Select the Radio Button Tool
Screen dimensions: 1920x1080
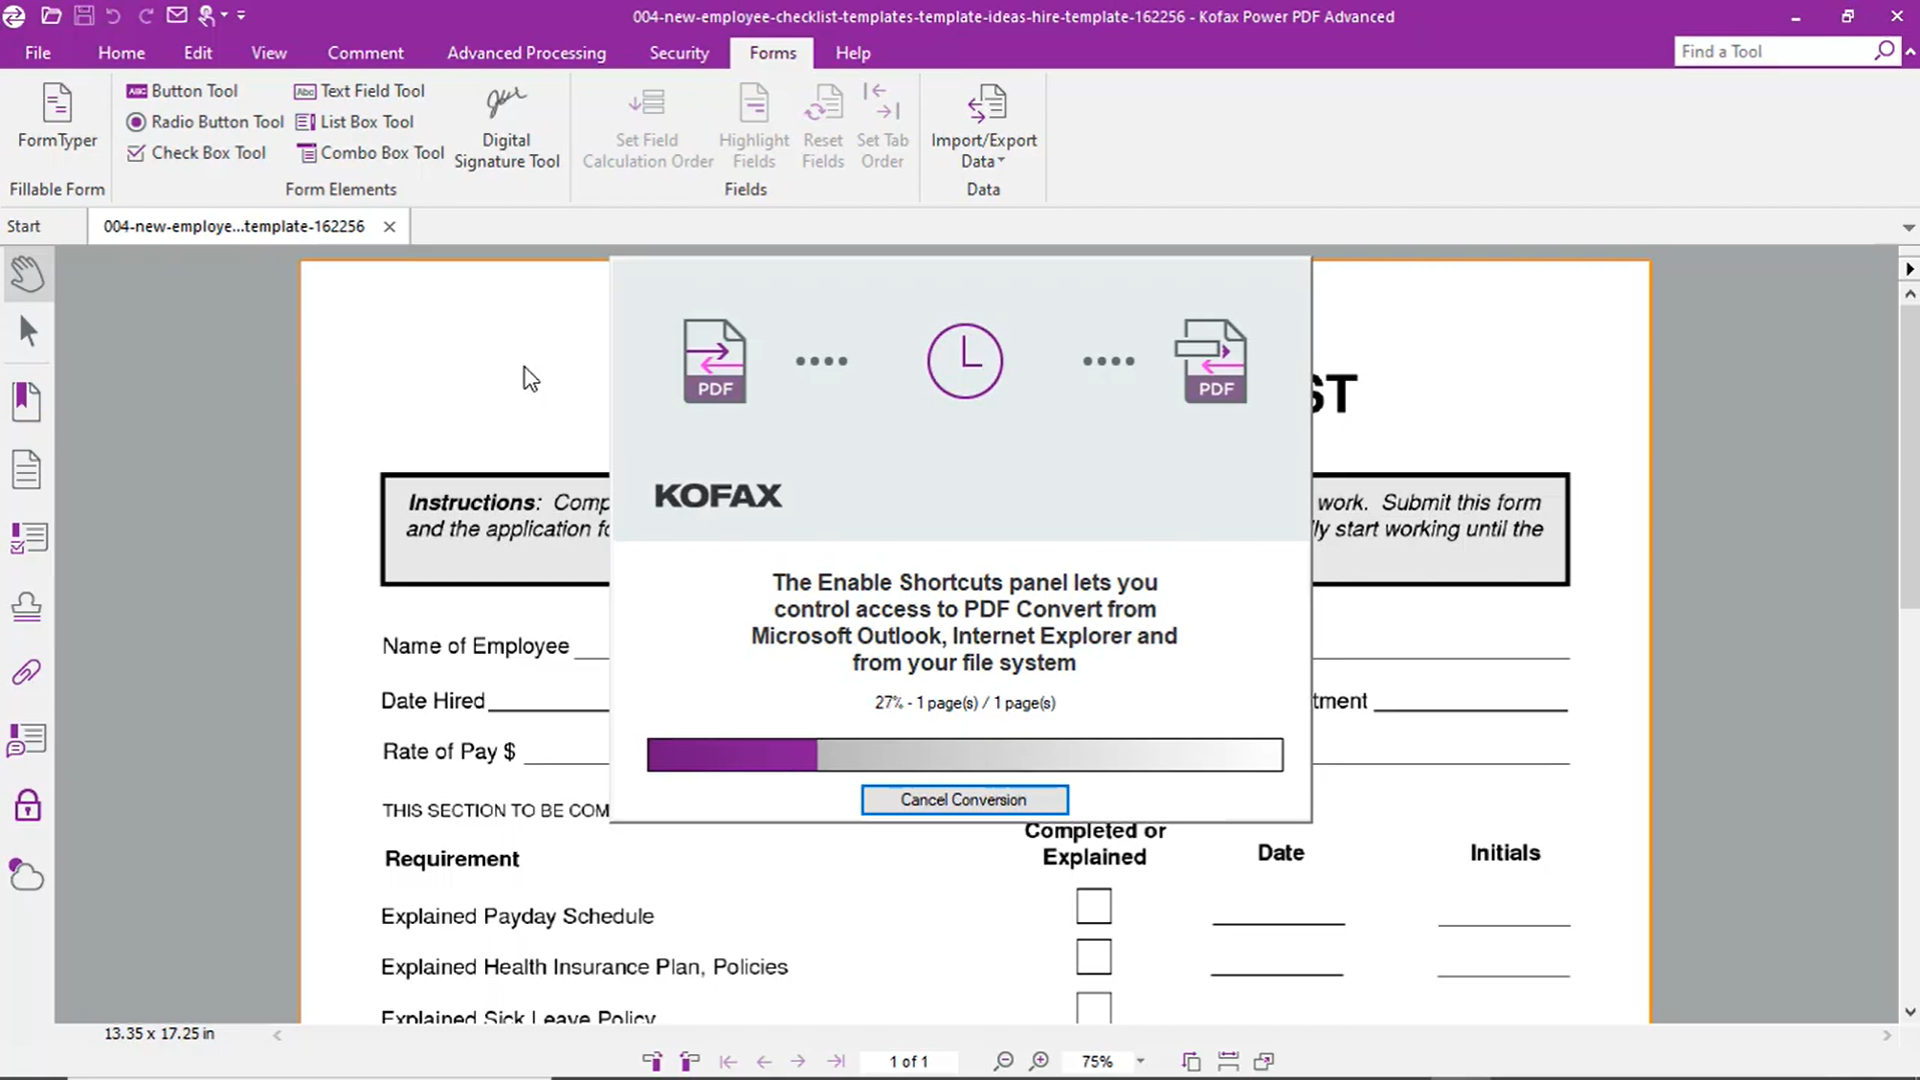pyautogui.click(x=205, y=122)
